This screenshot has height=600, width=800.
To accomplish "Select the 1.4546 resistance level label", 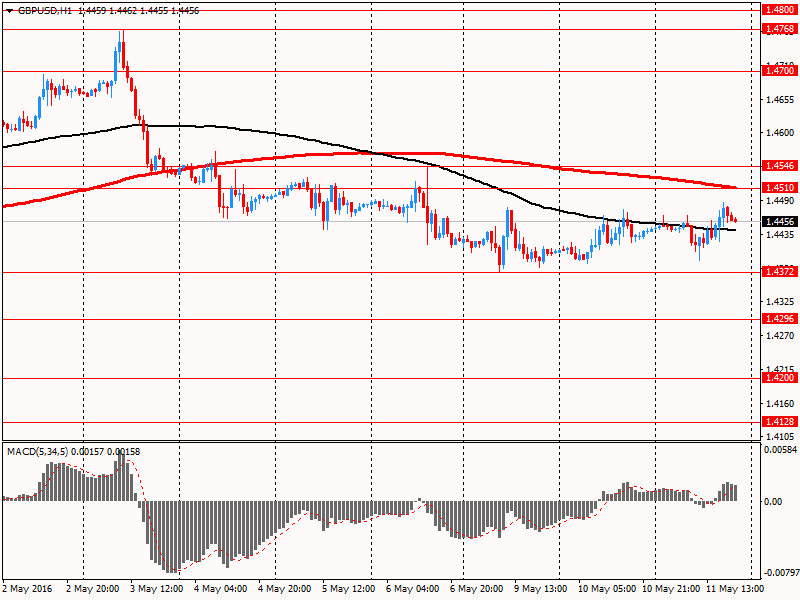I will pyautogui.click(x=780, y=166).
